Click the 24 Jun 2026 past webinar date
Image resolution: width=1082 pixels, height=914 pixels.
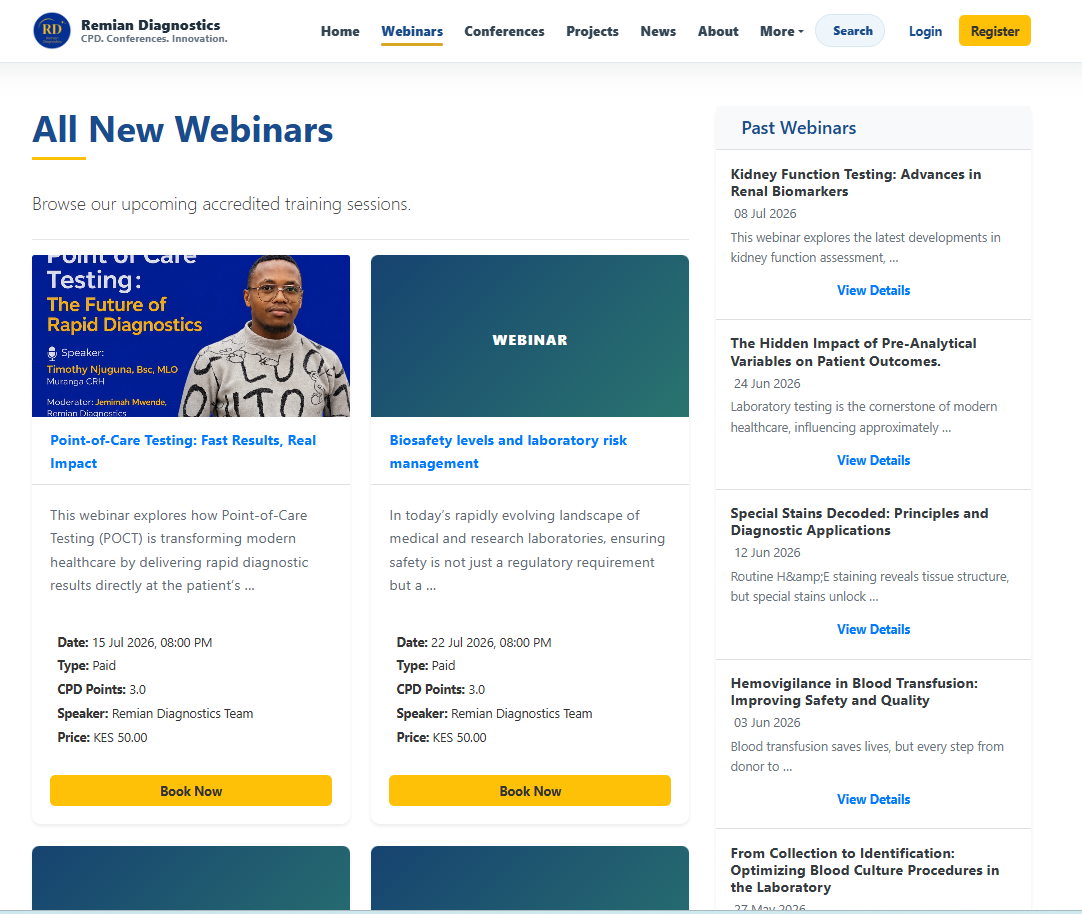point(767,384)
